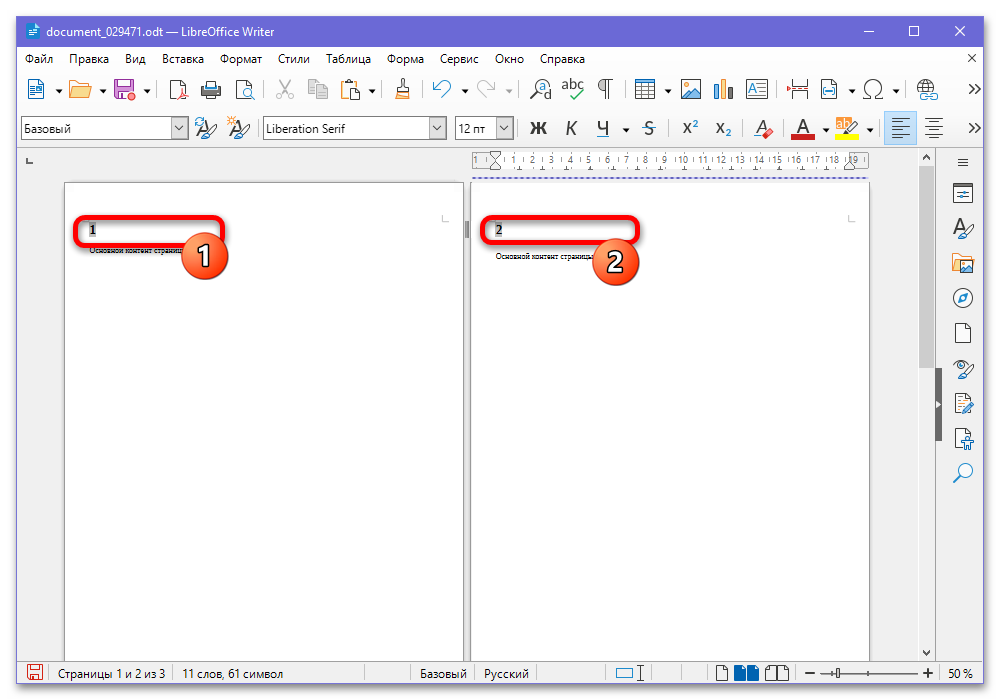Expand the paragraph style Базовый dropdown
Image resolution: width=1000 pixels, height=700 pixels.
(179, 129)
